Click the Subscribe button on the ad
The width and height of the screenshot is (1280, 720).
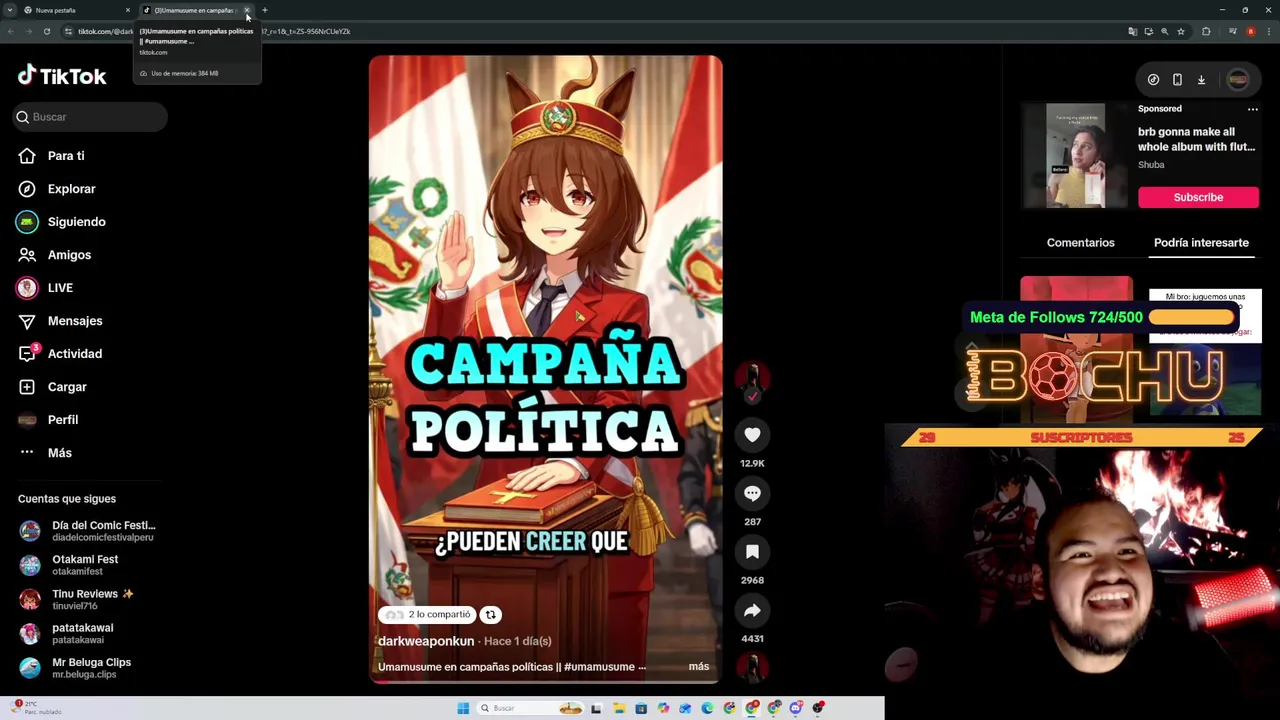pyautogui.click(x=1198, y=197)
